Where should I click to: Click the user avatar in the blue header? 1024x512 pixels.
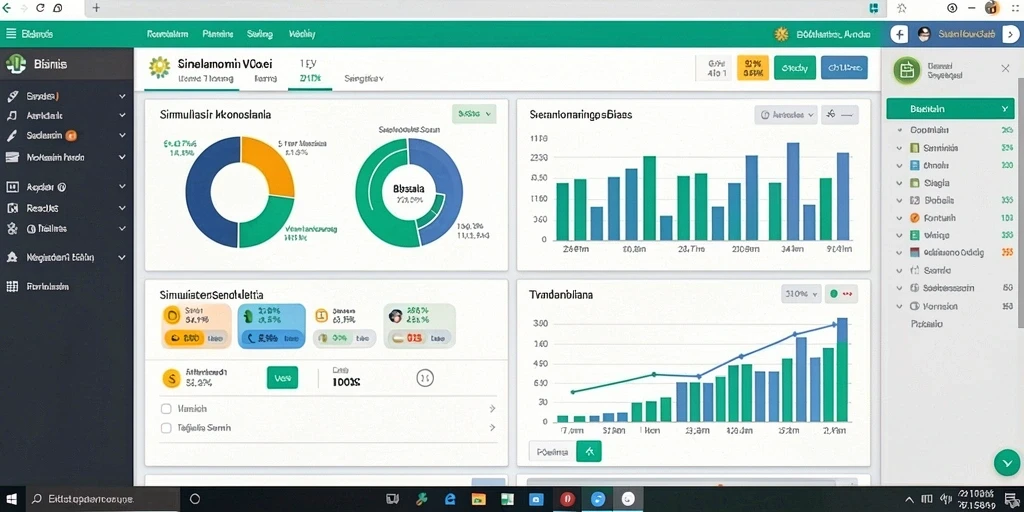point(923,35)
